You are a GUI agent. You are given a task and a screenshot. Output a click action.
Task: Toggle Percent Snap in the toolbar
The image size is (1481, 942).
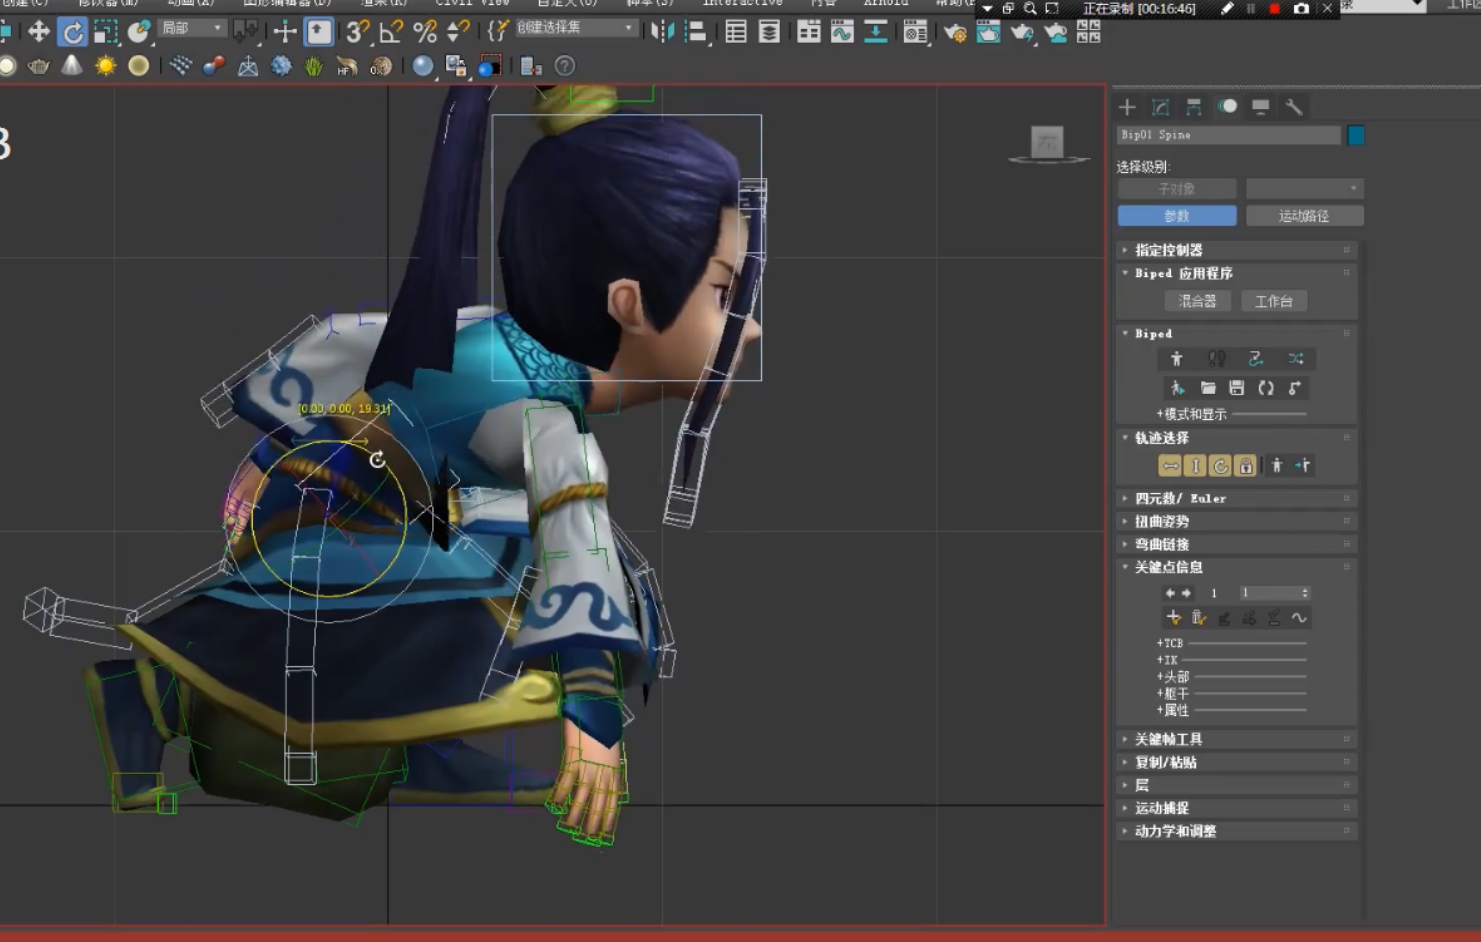click(x=425, y=32)
